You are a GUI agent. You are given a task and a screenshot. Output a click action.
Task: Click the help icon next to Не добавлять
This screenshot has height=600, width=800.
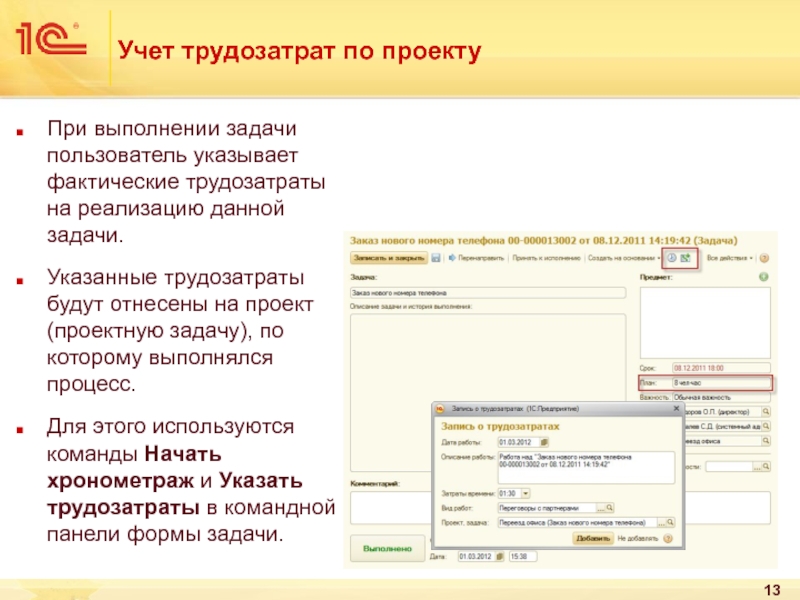click(668, 538)
